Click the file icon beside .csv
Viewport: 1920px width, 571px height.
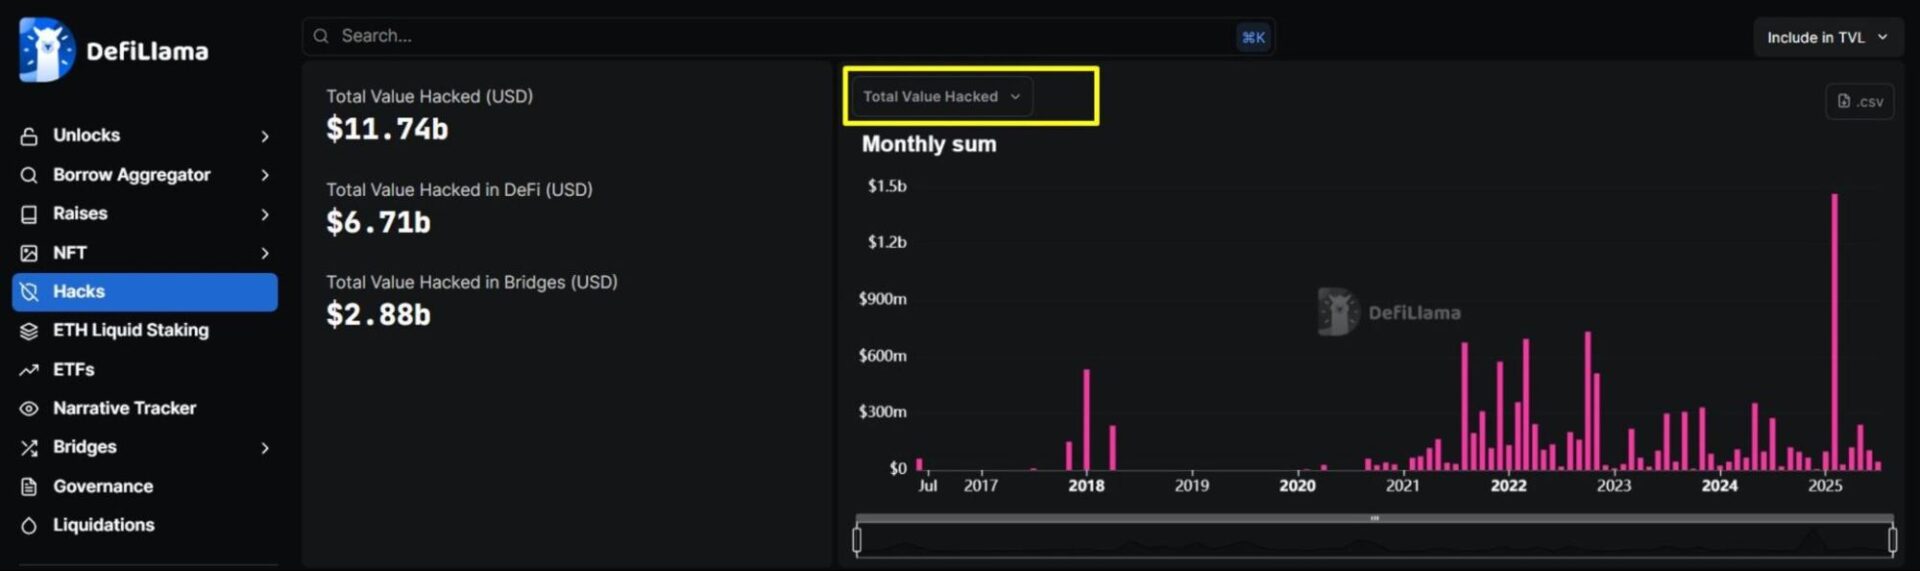pyautogui.click(x=1844, y=101)
